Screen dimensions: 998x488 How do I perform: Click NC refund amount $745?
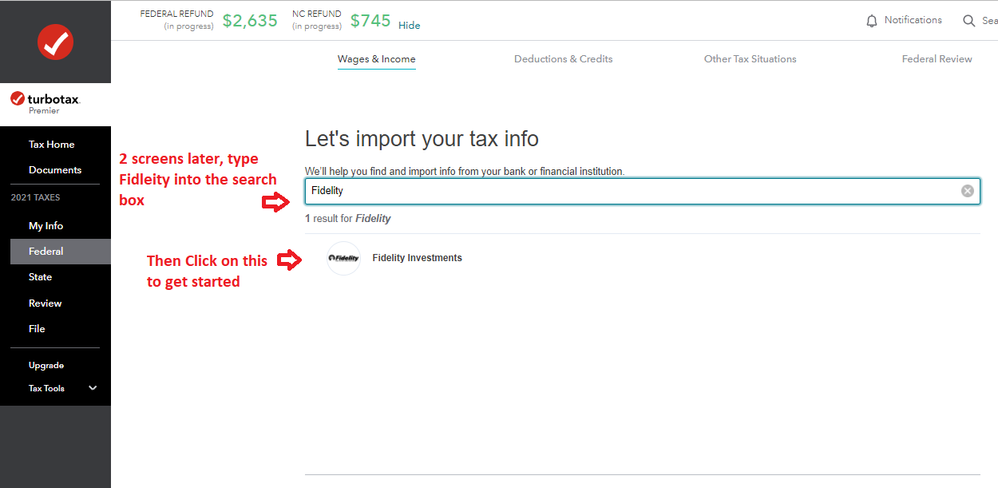pyautogui.click(x=370, y=21)
